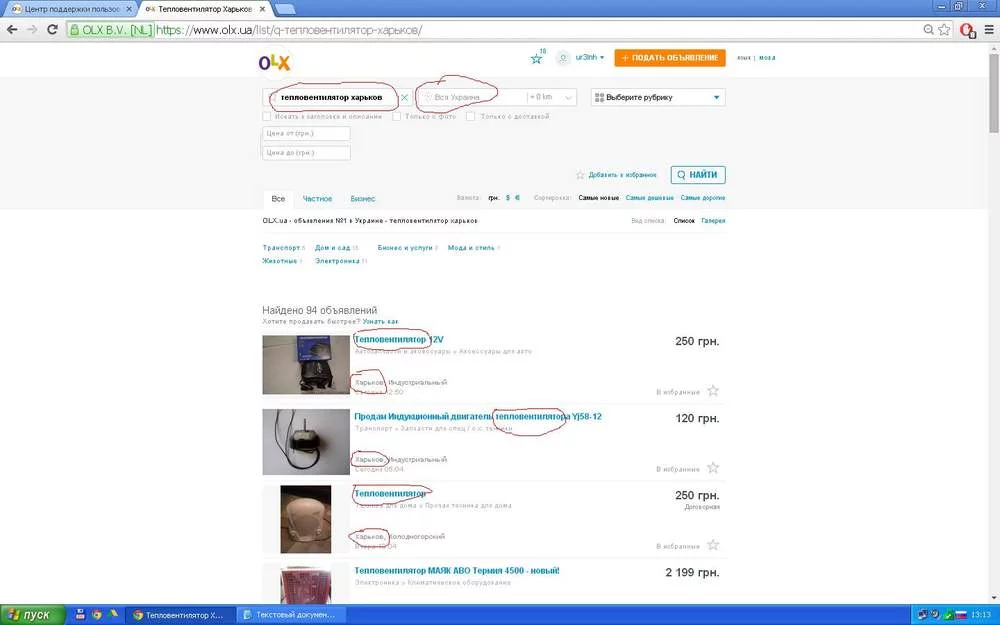Open the zoom magnifier icon in address bar
Image resolution: width=1000 pixels, height=625 pixels.
929,29
